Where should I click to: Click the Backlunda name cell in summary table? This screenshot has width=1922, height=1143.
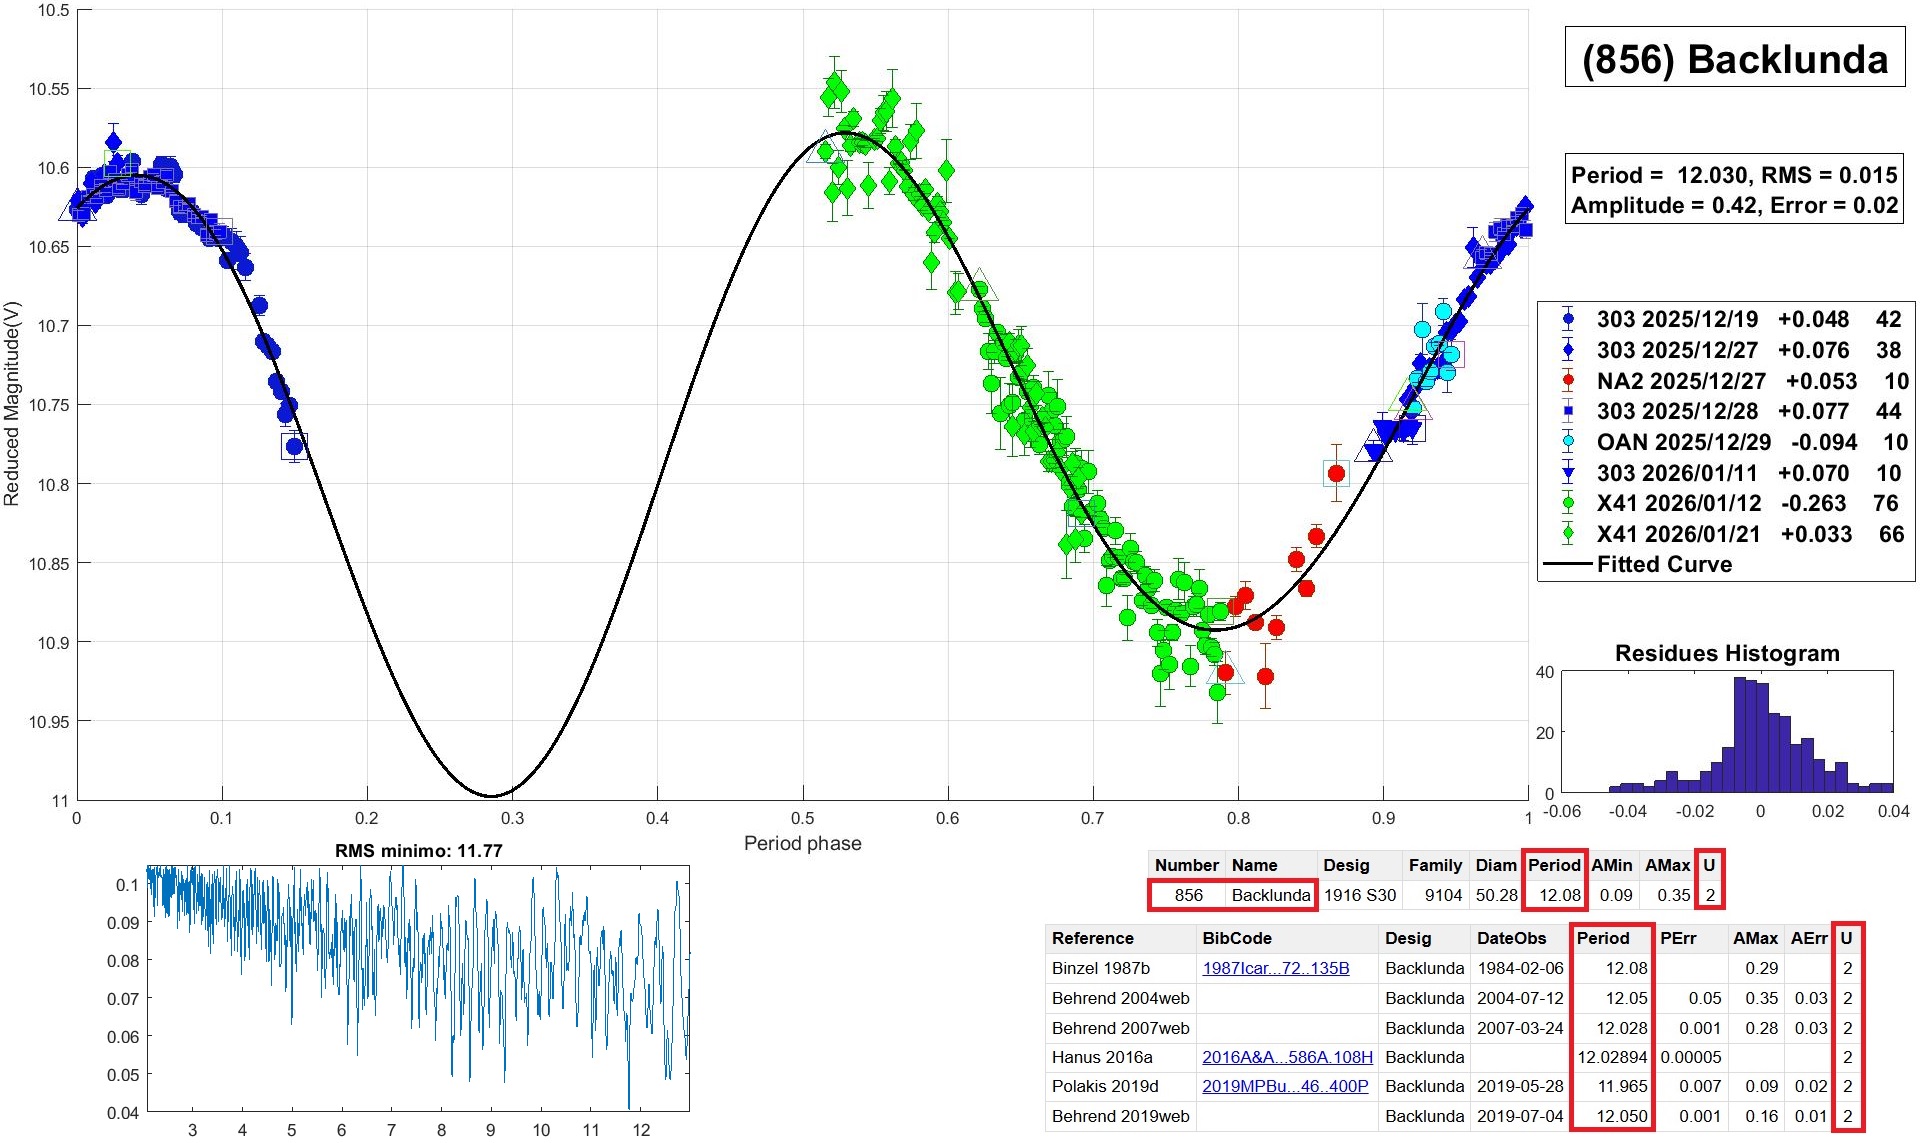(1270, 895)
